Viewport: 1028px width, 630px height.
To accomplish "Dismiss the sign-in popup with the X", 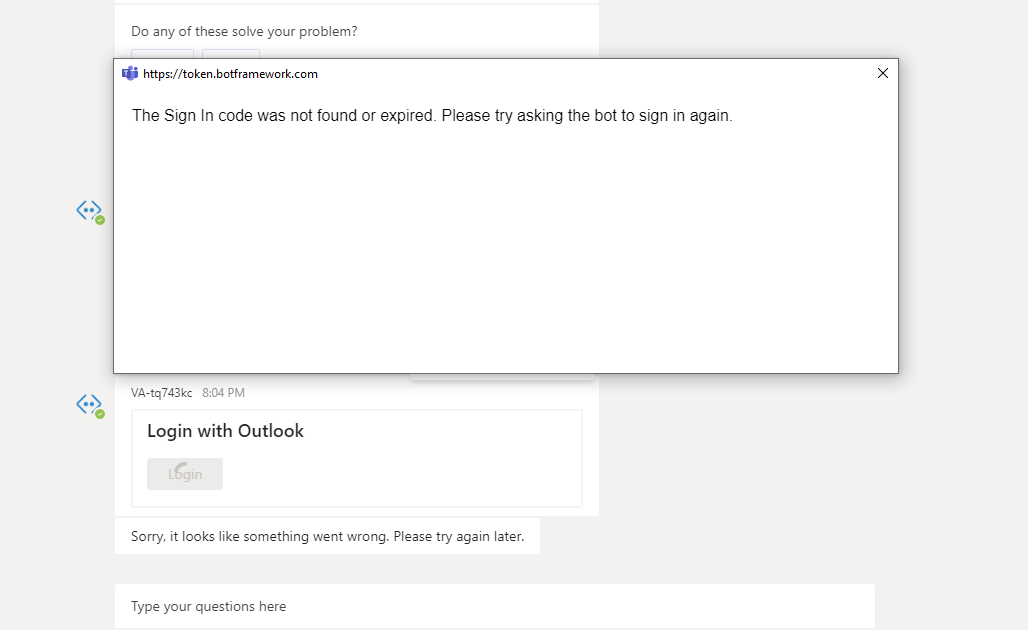I will pyautogui.click(x=883, y=73).
